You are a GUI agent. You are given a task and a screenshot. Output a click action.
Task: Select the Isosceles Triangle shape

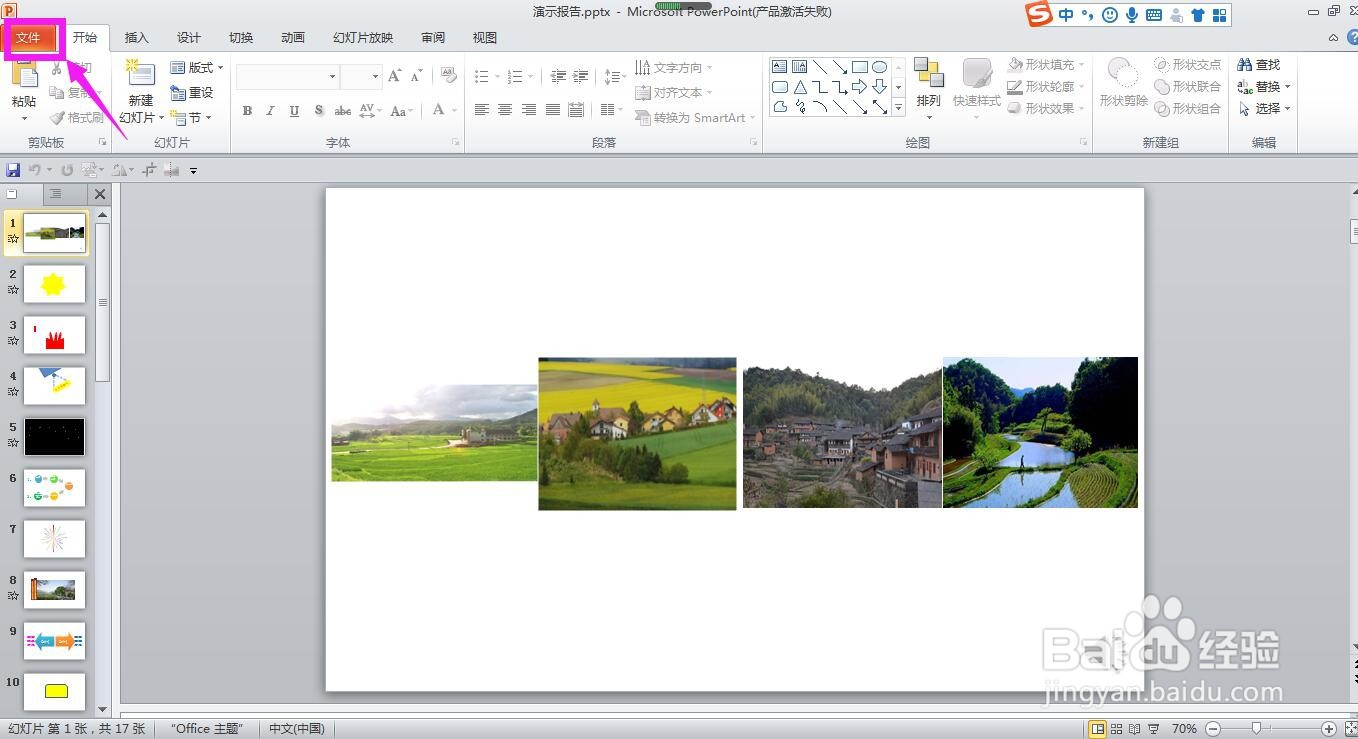(800, 87)
